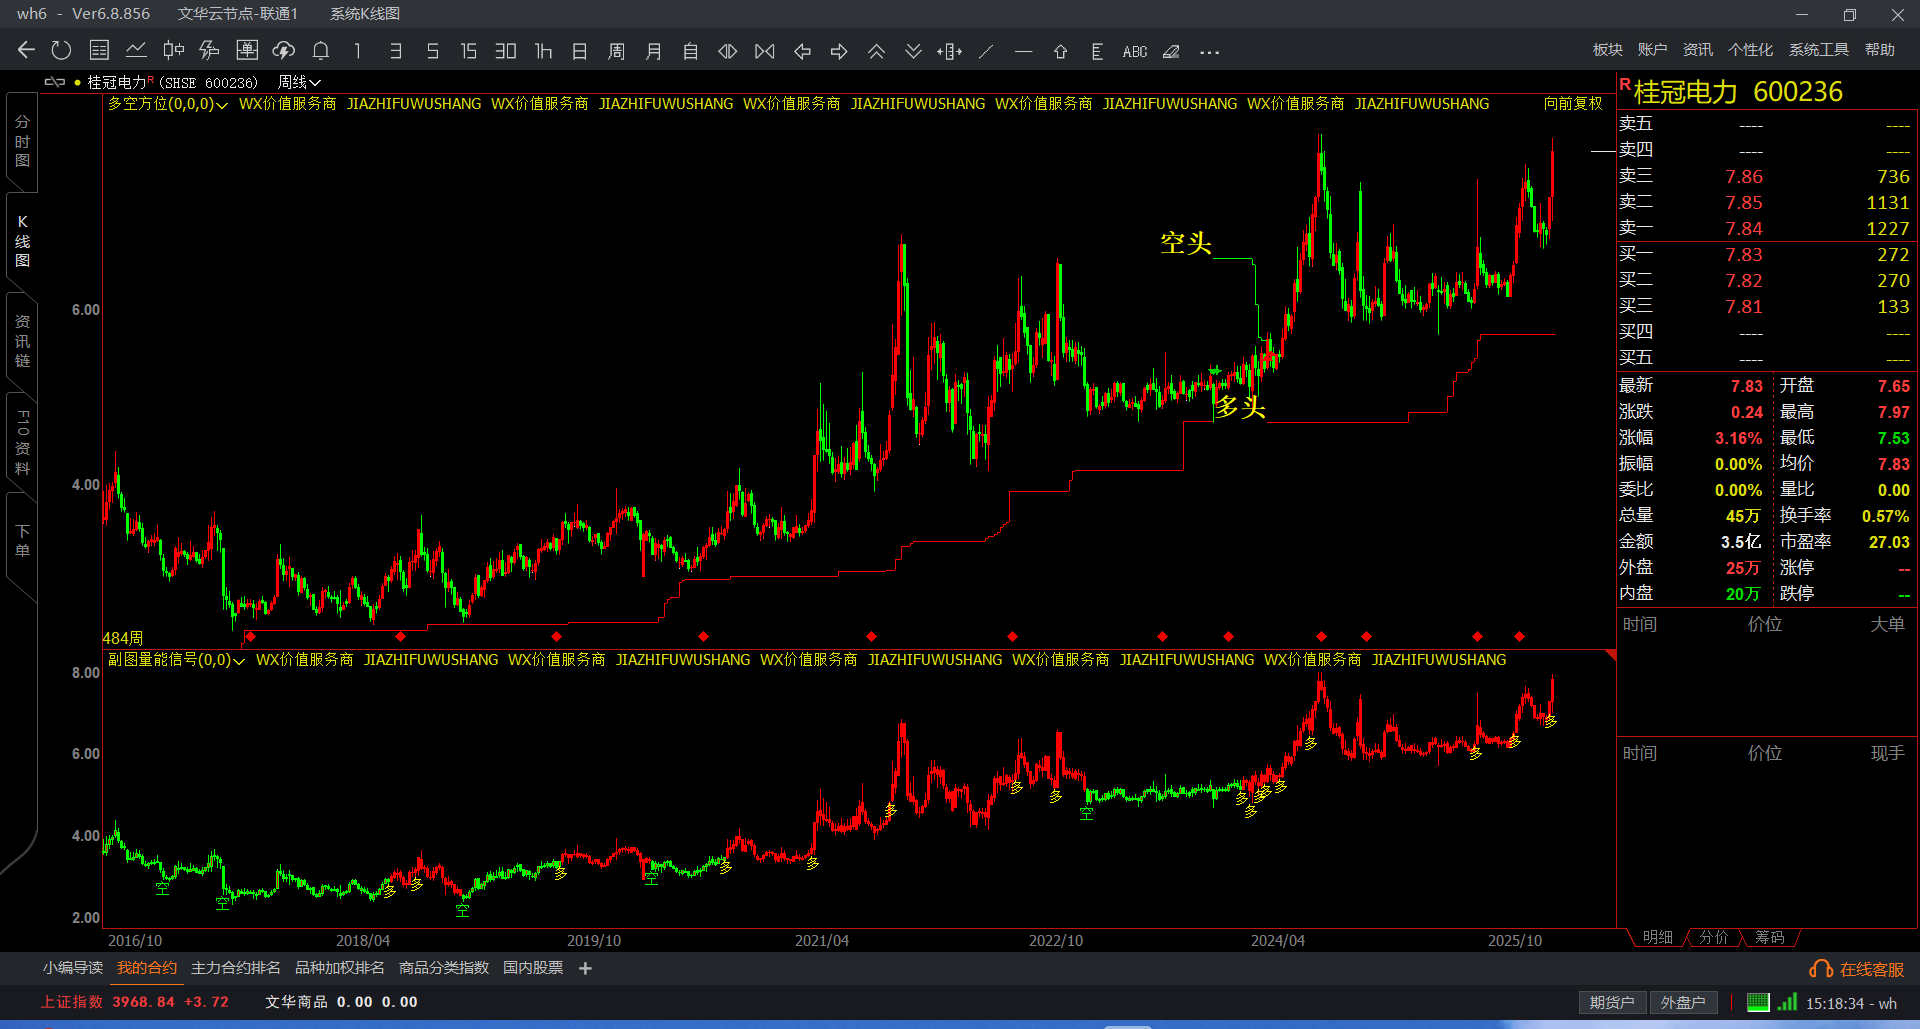The height and width of the screenshot is (1029, 1920).
Task: Expand the 副图量能信号 indicator dropdown
Action: click(x=176, y=660)
